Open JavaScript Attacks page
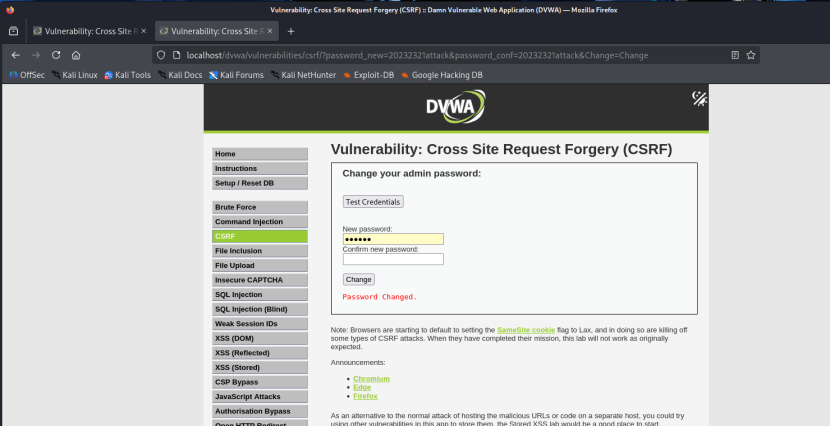 (260, 396)
